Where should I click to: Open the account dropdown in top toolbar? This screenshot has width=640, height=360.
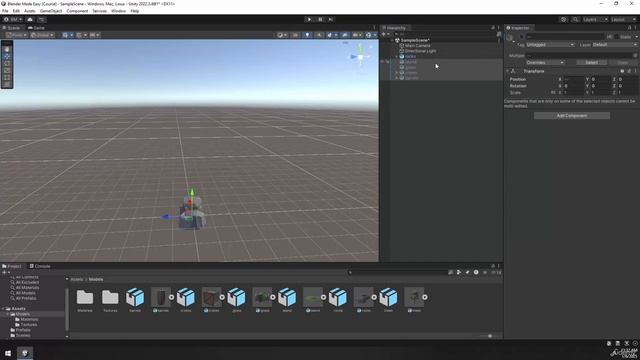[12, 19]
